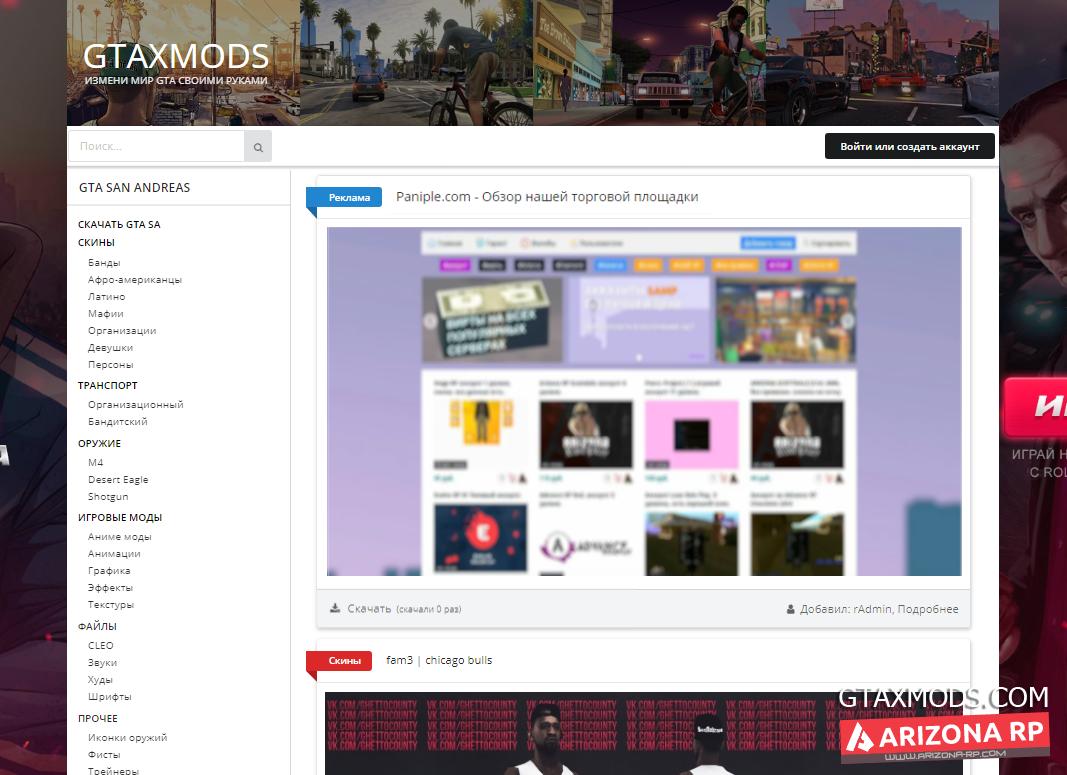Click the Arizona RP logo

point(944,738)
